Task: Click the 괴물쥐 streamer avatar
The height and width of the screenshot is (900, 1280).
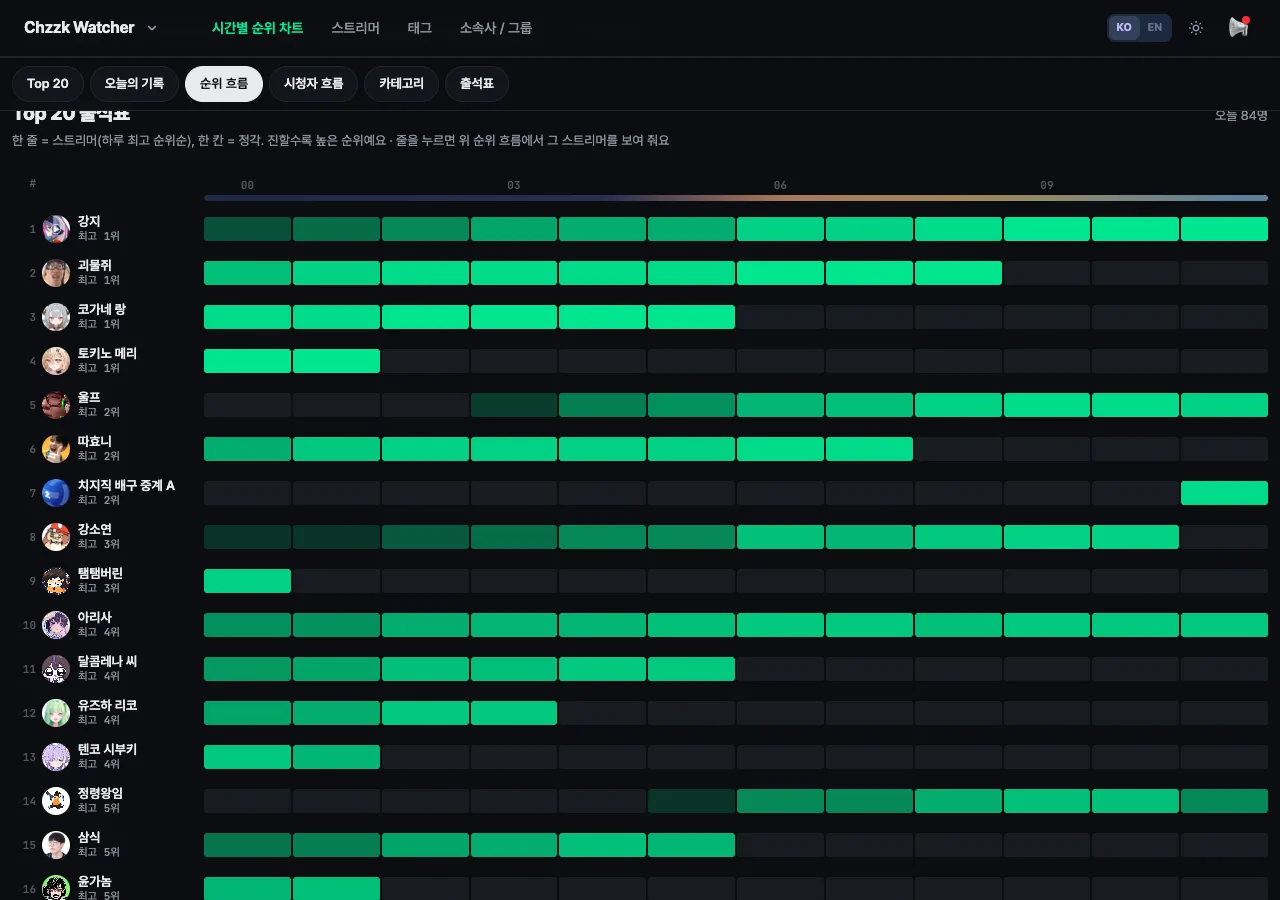Action: 56,273
